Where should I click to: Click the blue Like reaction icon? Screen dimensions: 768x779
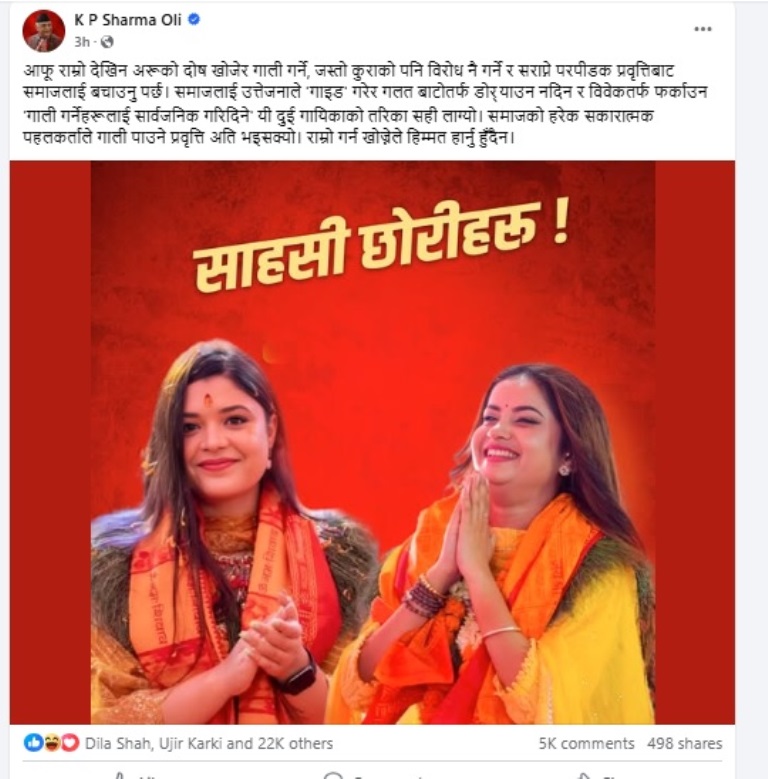pos(33,743)
